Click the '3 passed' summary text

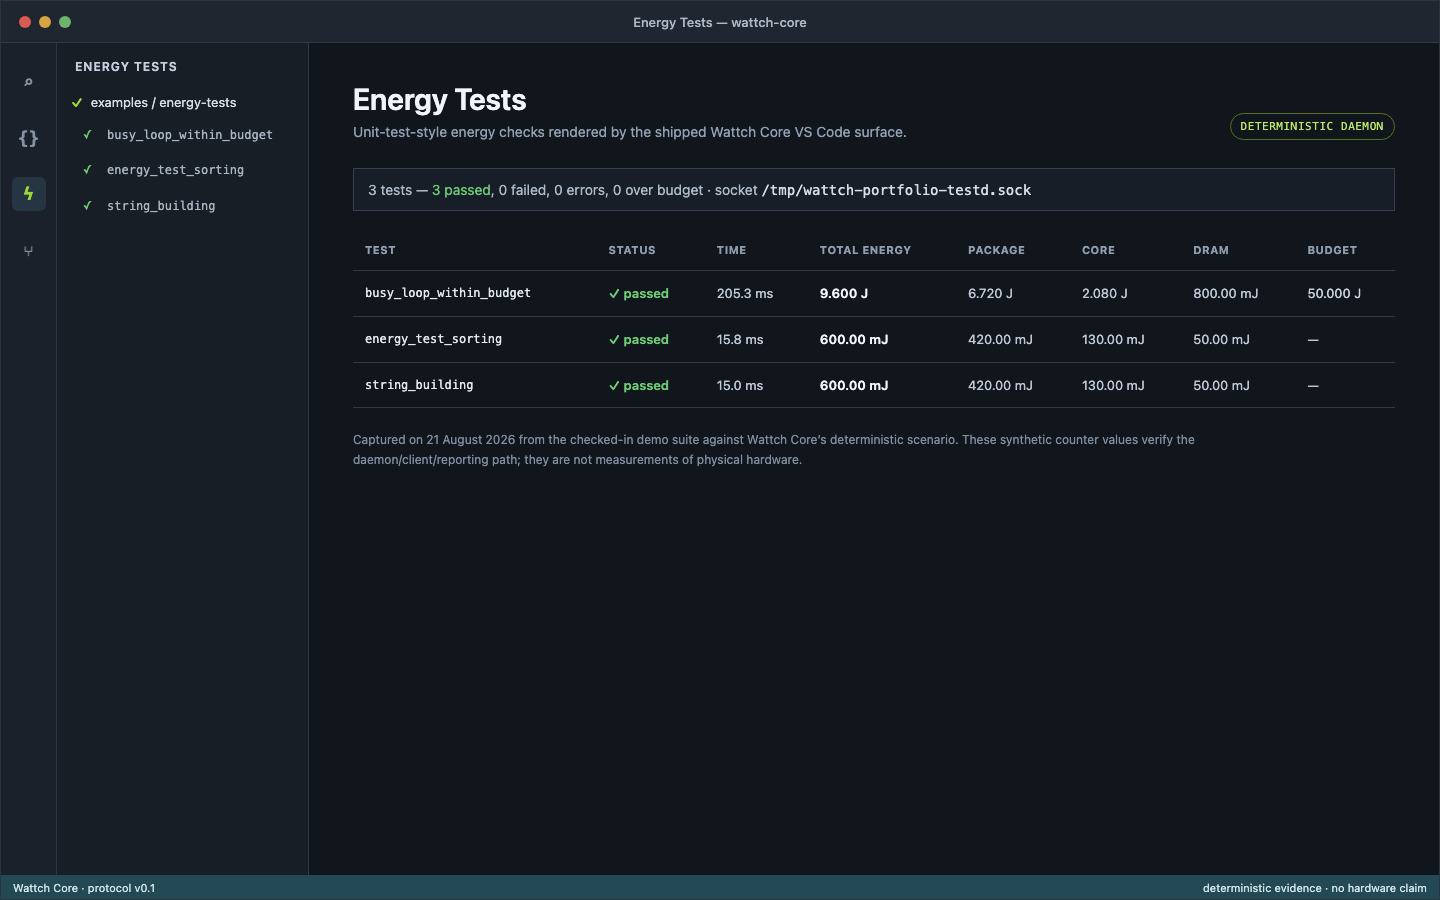tap(461, 190)
